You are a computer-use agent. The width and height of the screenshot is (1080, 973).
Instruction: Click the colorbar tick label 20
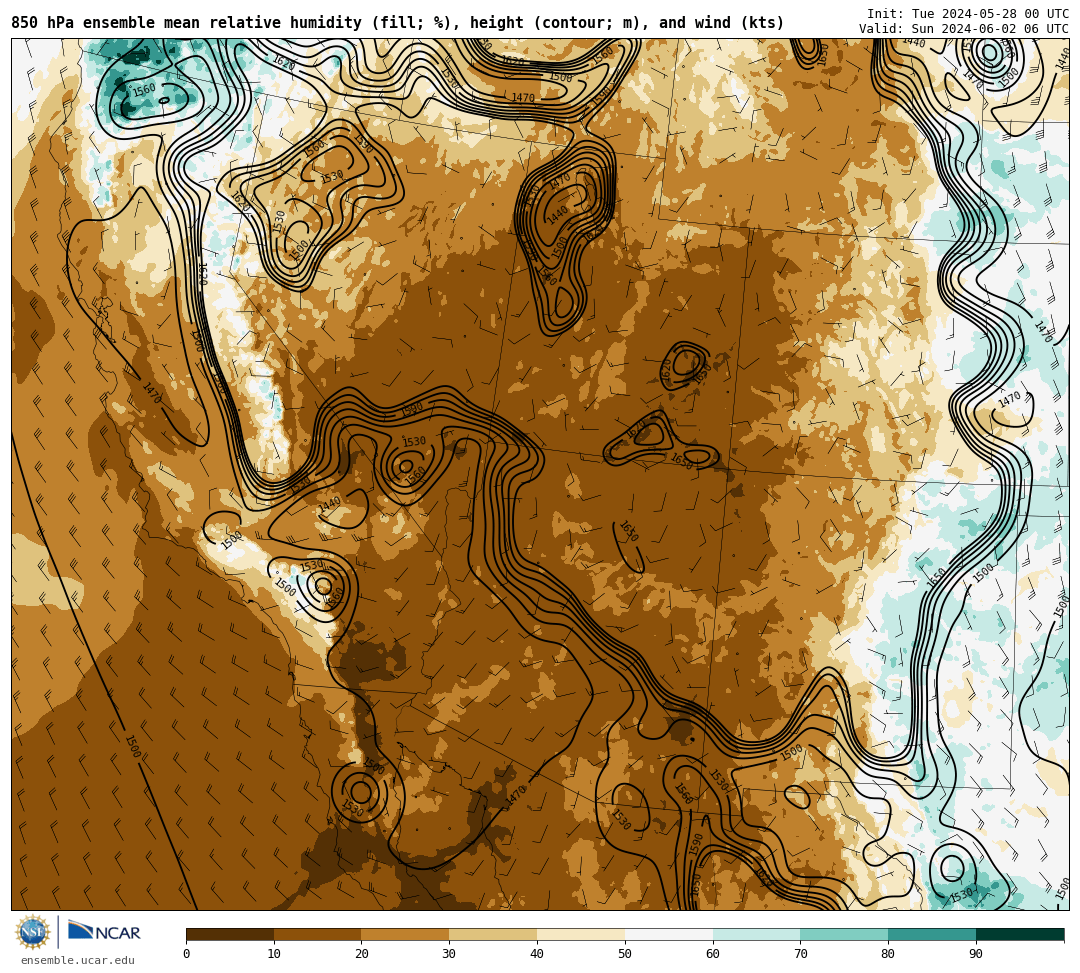(x=362, y=954)
